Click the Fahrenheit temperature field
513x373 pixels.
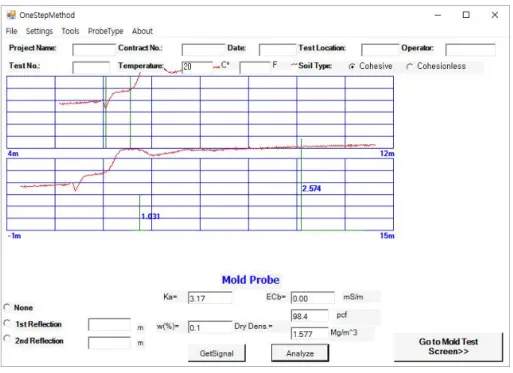tap(255, 67)
